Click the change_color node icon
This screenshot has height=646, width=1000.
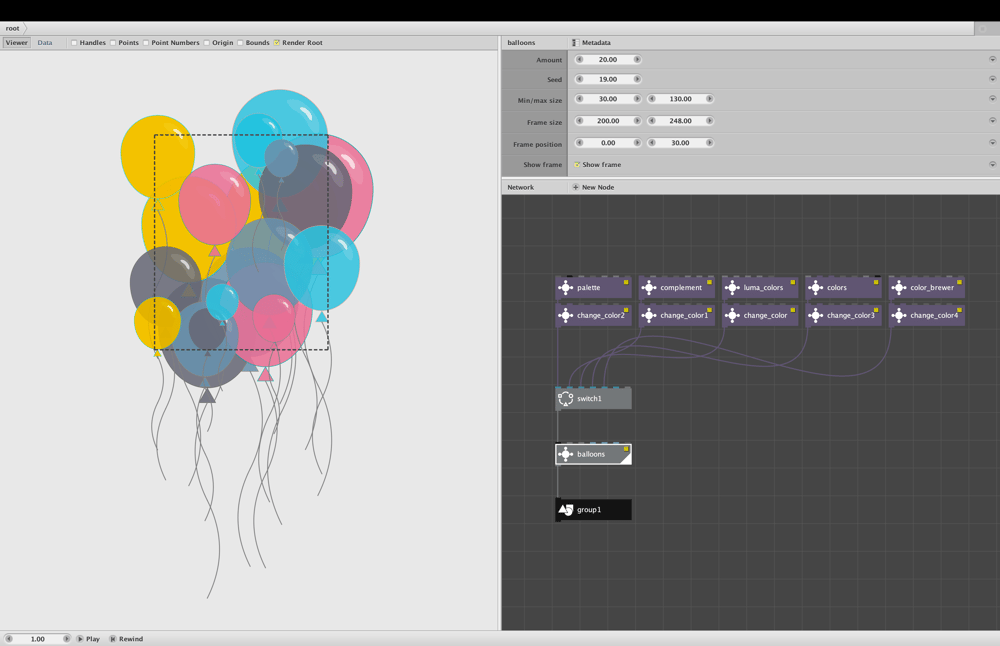732,315
